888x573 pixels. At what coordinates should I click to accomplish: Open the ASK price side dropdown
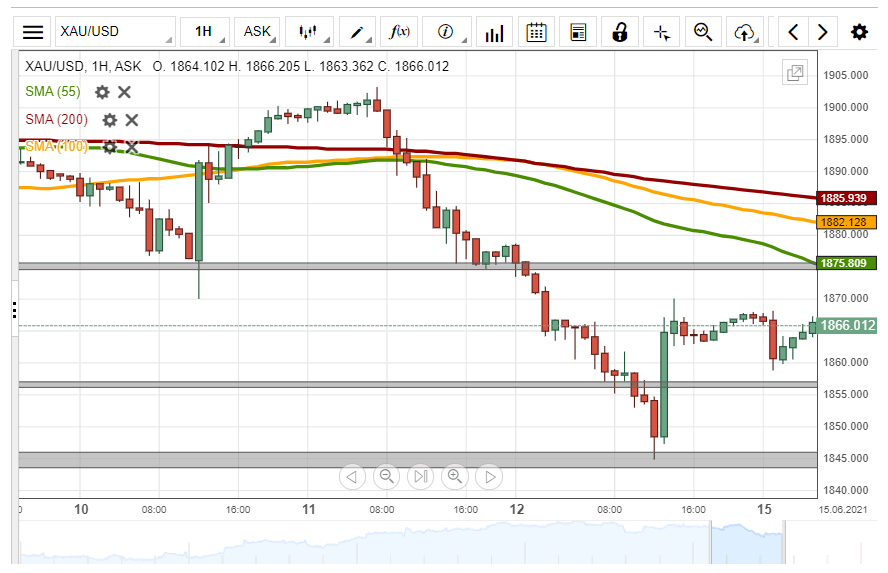257,32
